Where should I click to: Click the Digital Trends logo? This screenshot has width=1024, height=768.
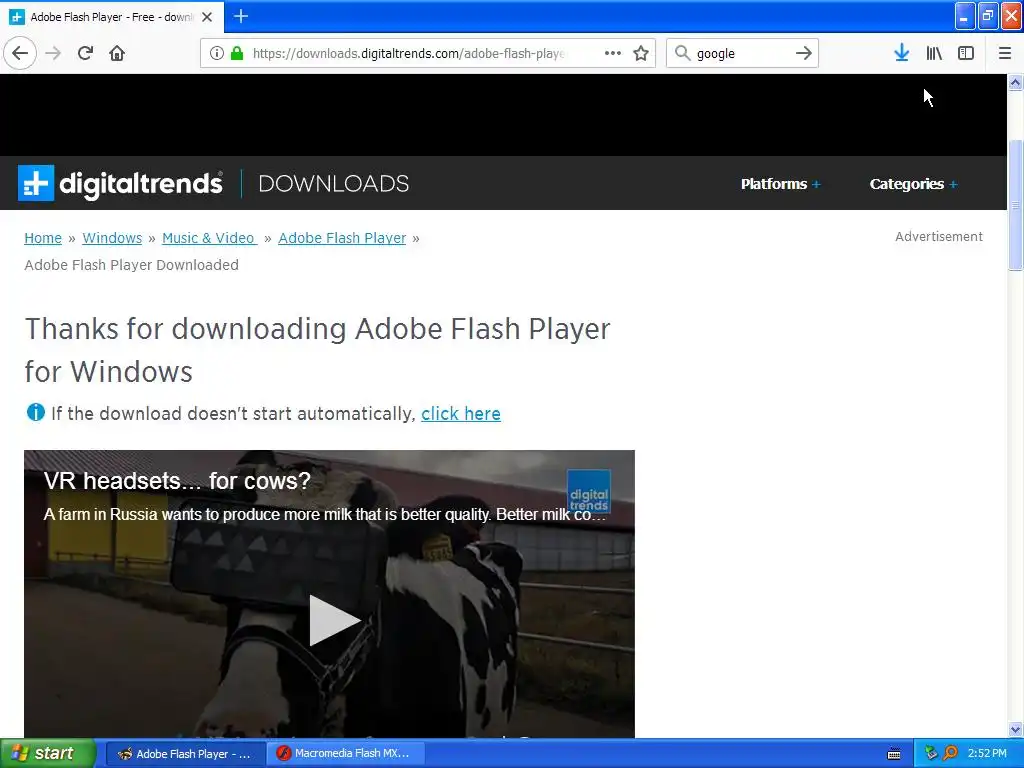coord(120,184)
